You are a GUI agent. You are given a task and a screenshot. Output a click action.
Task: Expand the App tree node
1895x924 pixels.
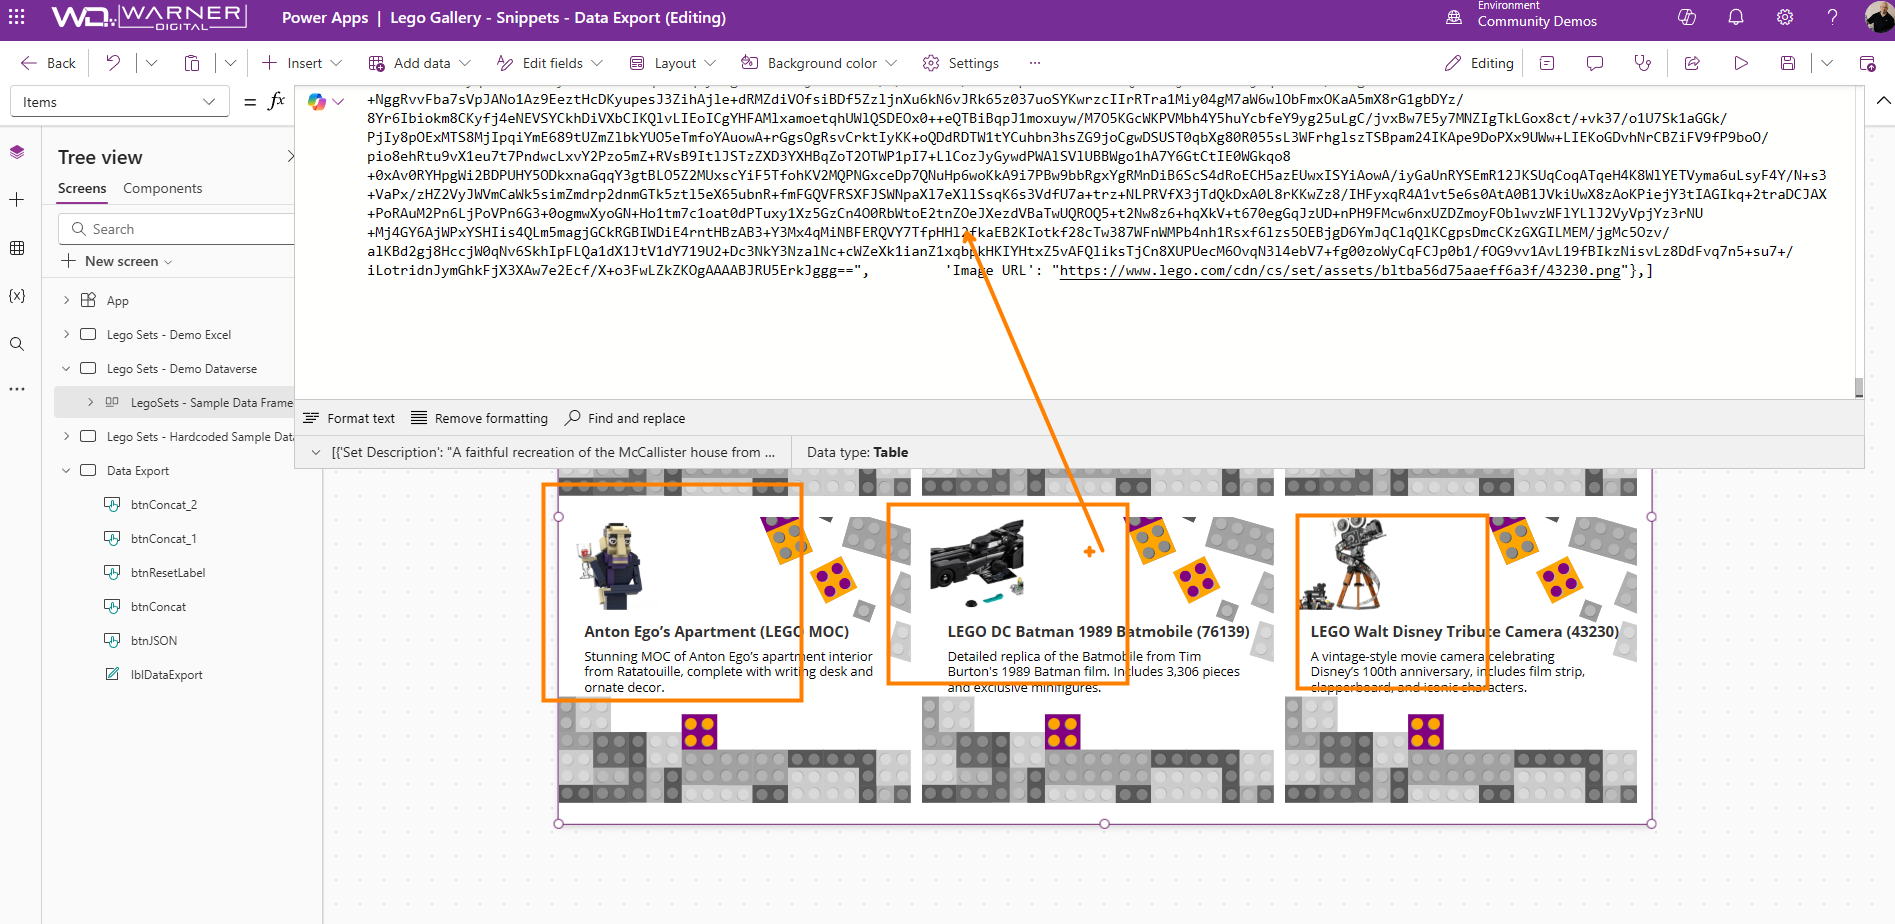(66, 300)
